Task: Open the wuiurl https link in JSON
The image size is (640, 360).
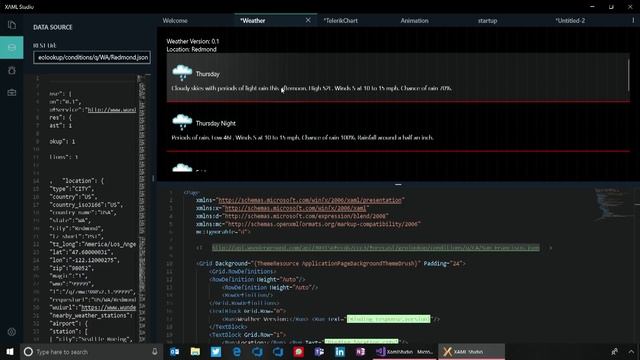Action: pyautogui.click(x=108, y=307)
